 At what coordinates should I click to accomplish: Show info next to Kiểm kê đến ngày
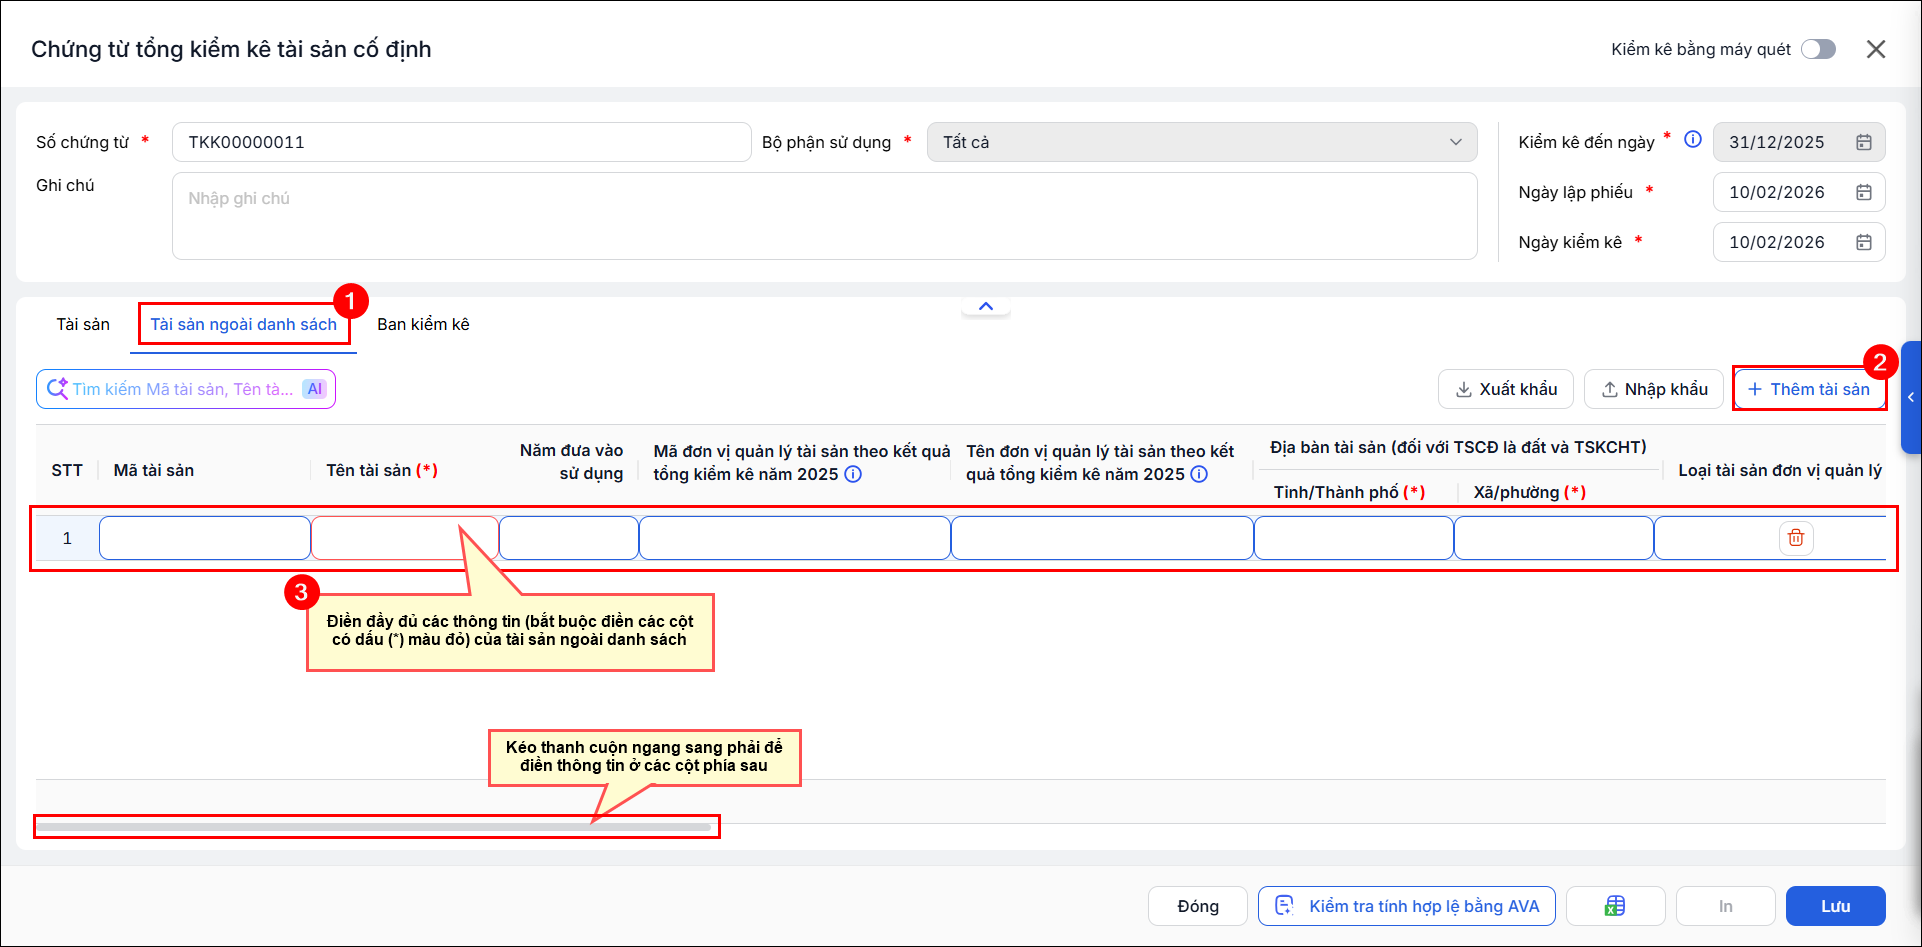1693,140
